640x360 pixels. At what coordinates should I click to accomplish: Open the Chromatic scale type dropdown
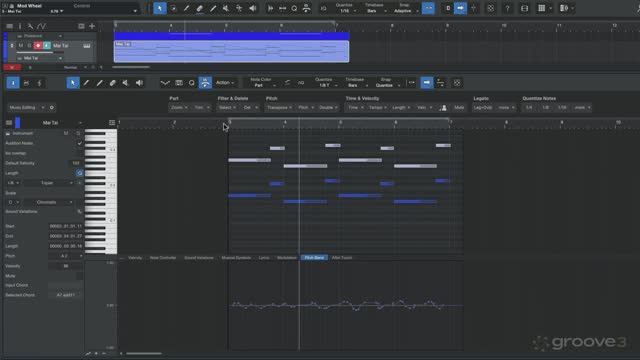click(x=49, y=202)
